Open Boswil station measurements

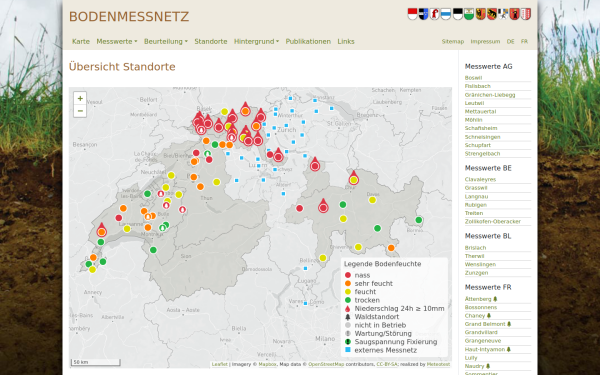click(473, 78)
